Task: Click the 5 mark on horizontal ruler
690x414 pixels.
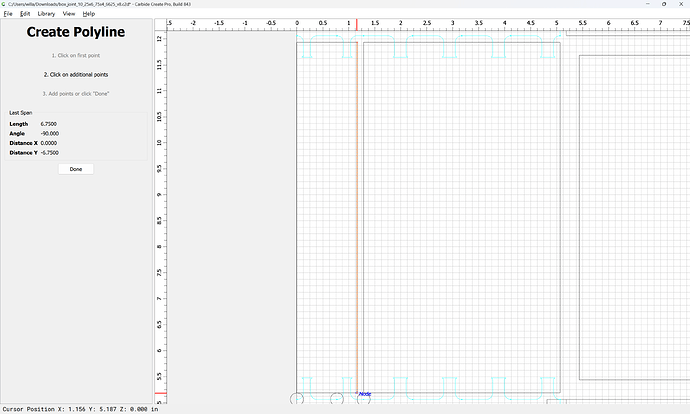Action: 557,23
